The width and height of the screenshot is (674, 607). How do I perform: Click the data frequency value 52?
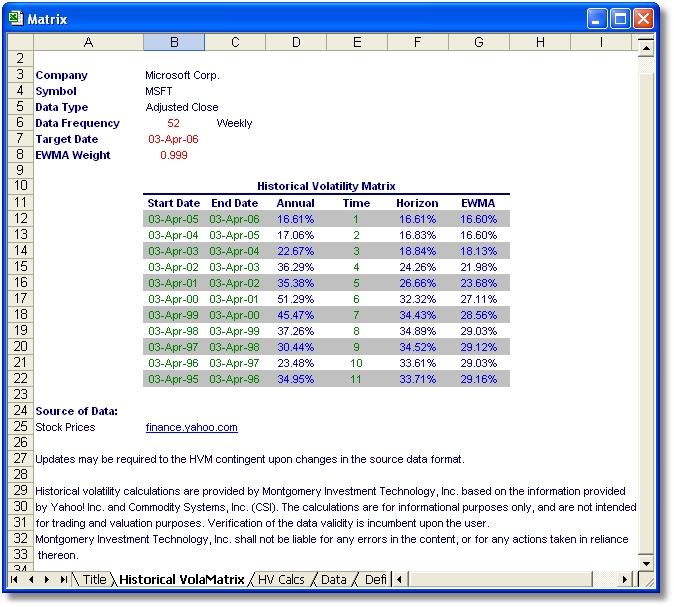(x=173, y=123)
